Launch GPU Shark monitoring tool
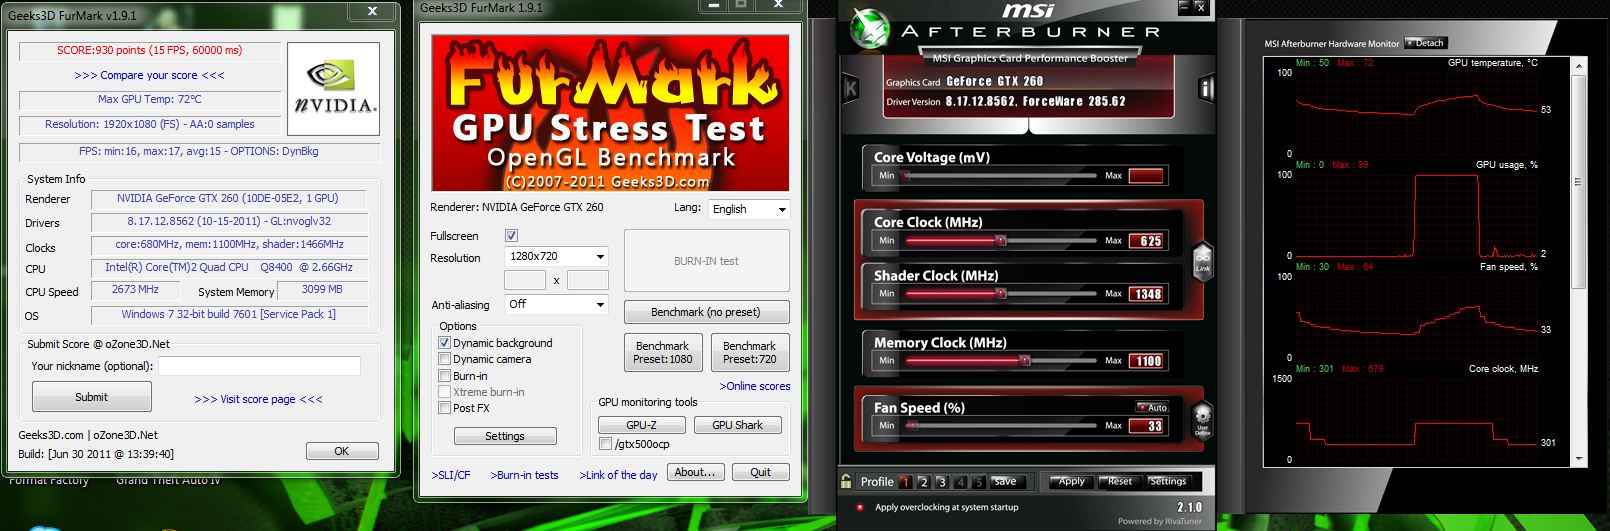Screen dimensions: 1610x531 tap(737, 425)
